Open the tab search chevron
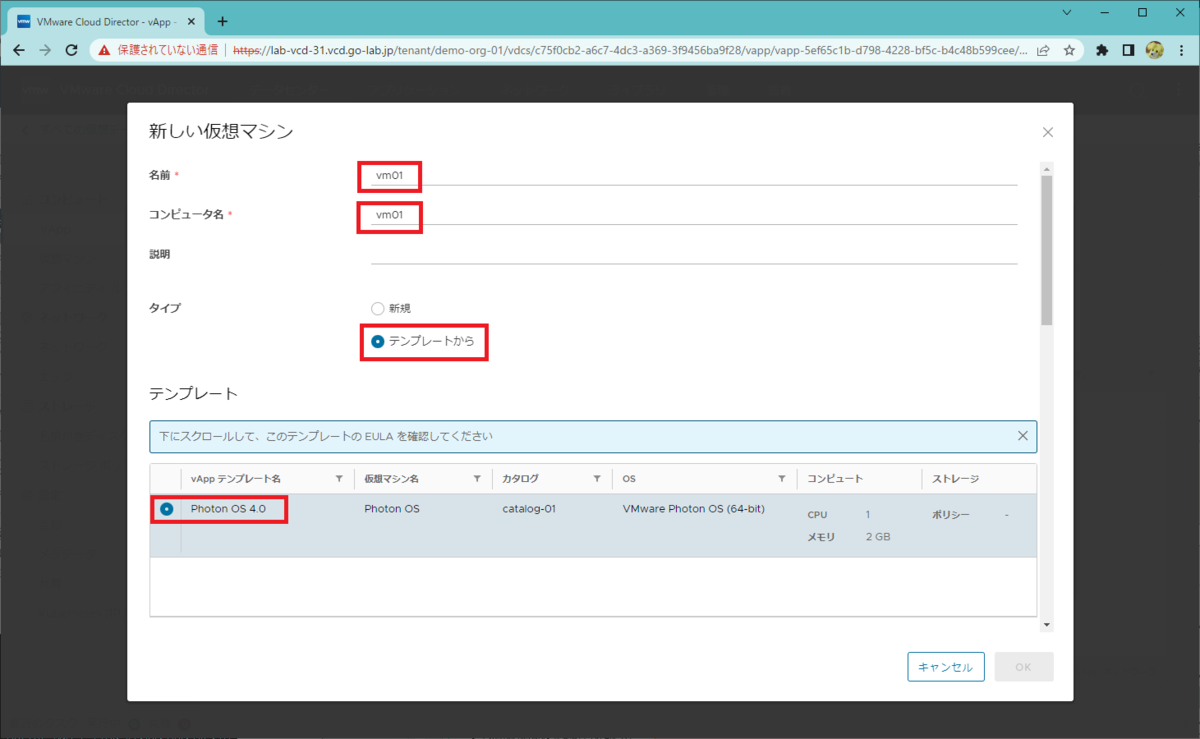This screenshot has width=1200, height=739. point(1067,13)
